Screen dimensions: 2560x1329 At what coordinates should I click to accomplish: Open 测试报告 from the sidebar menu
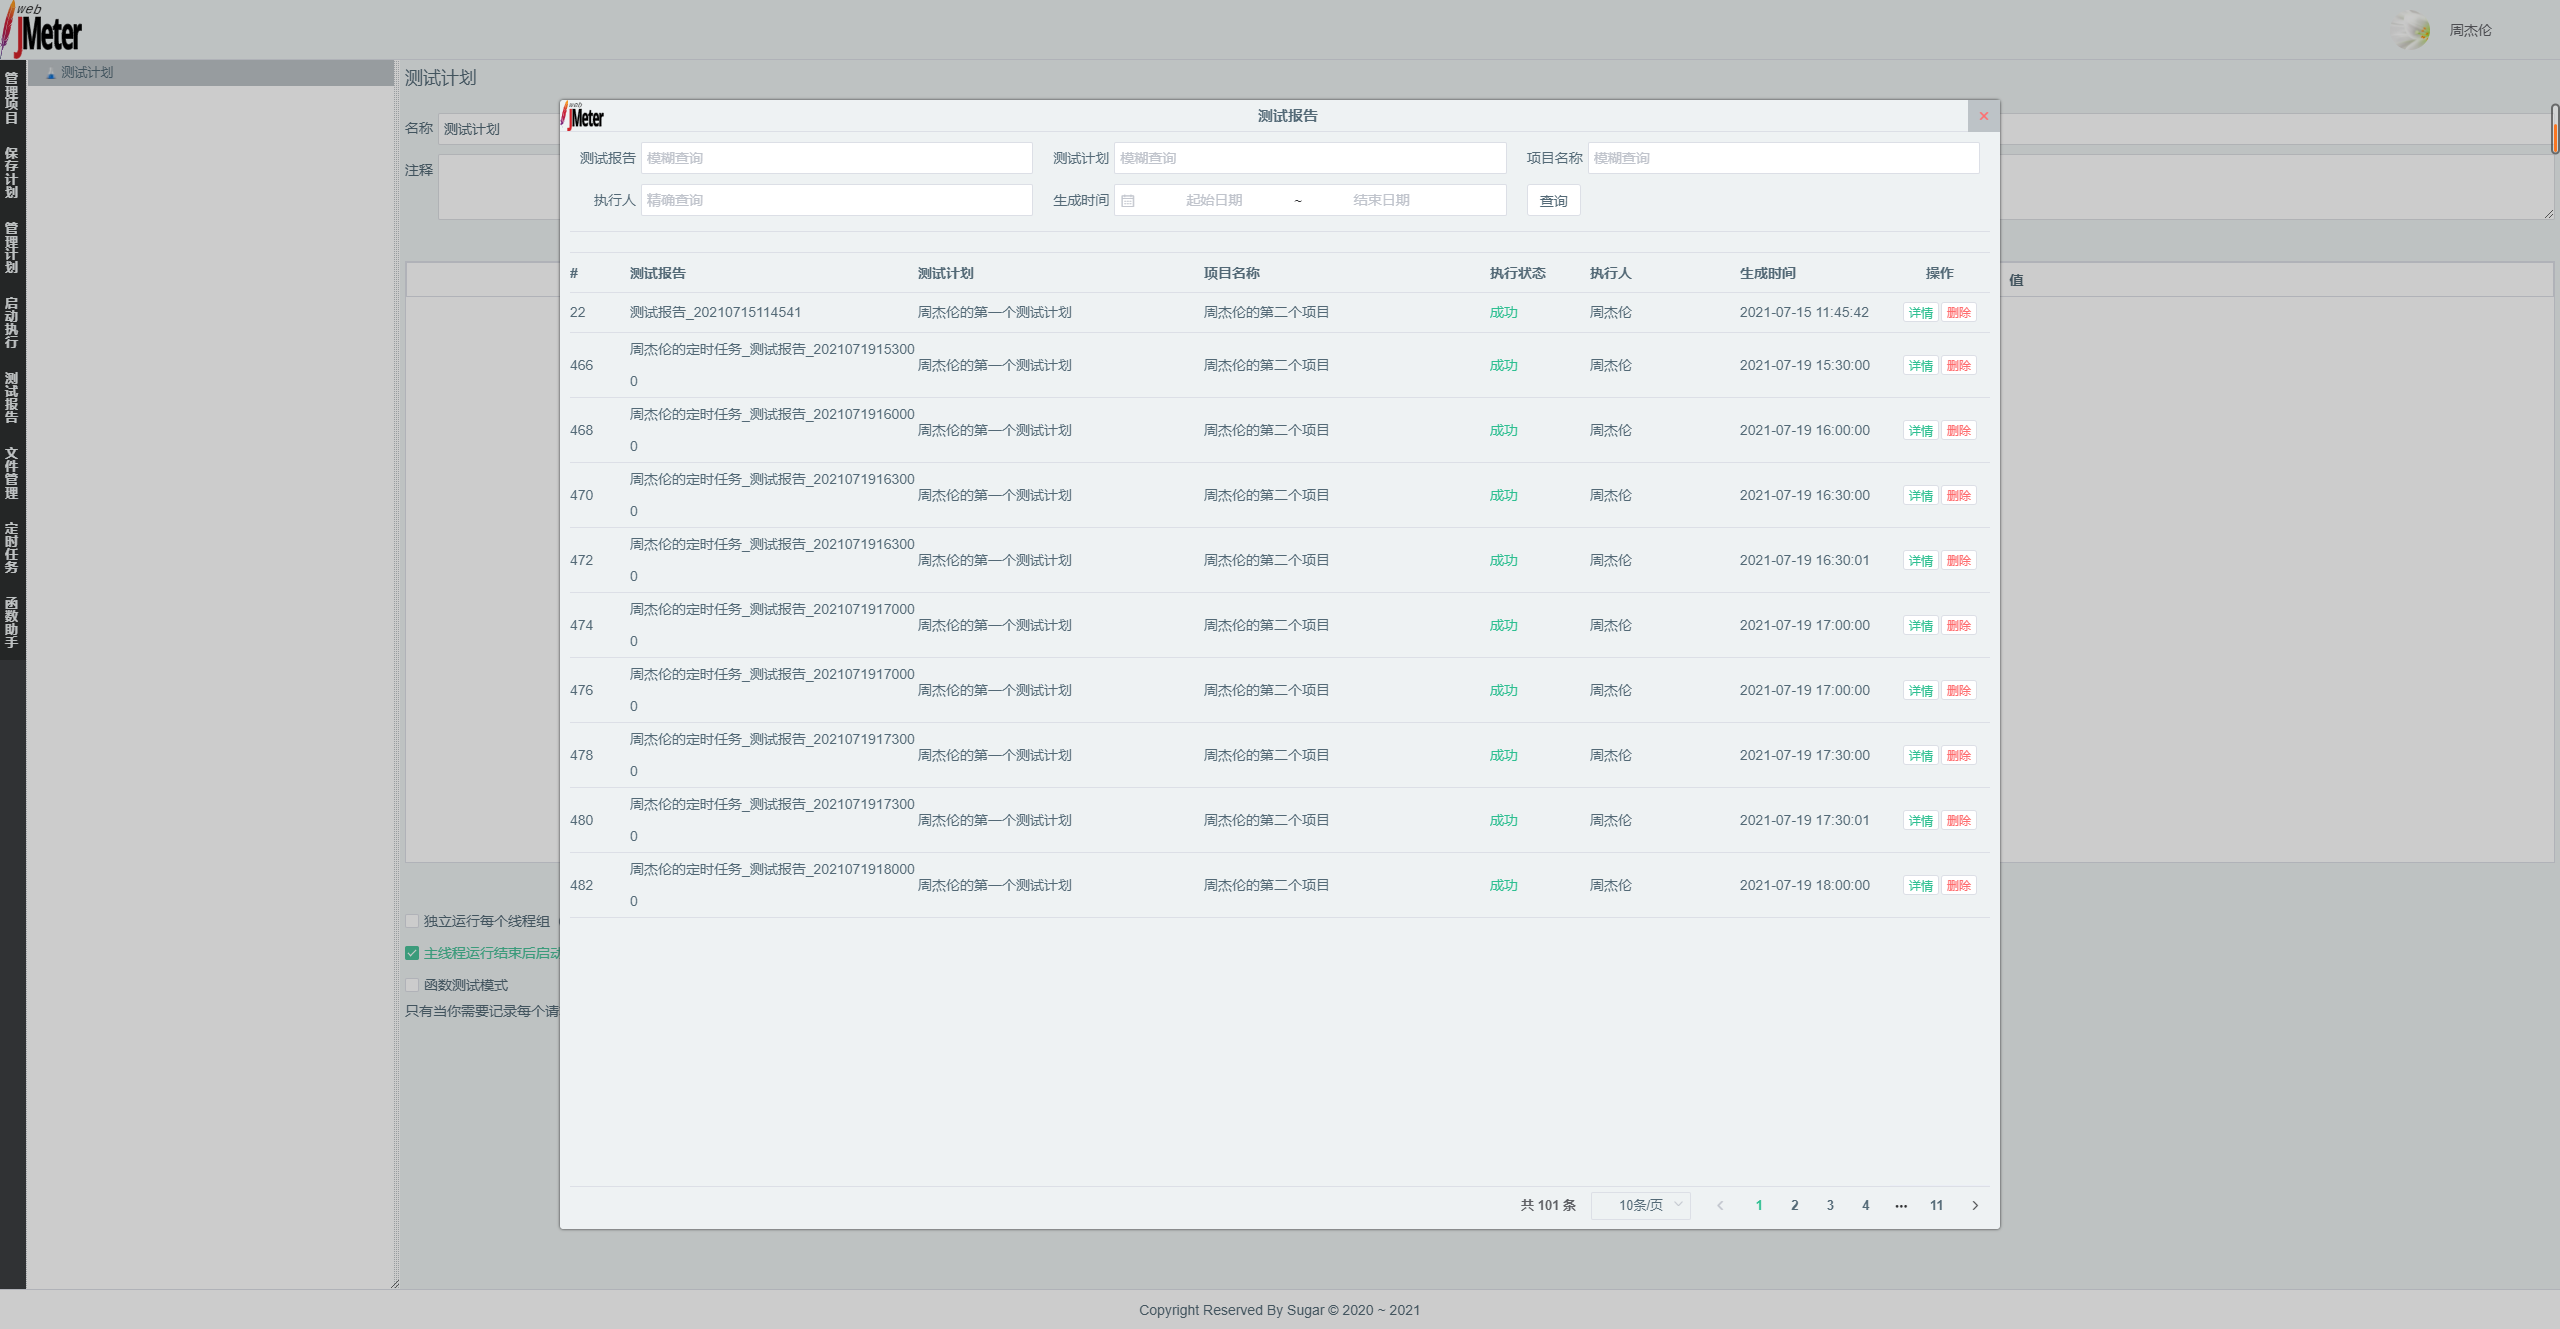(x=11, y=399)
